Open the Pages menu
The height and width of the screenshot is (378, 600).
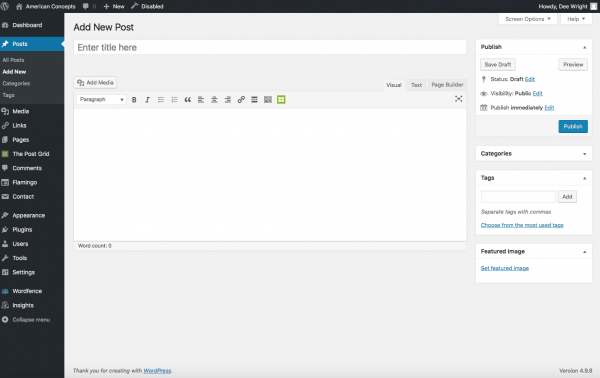(32, 140)
